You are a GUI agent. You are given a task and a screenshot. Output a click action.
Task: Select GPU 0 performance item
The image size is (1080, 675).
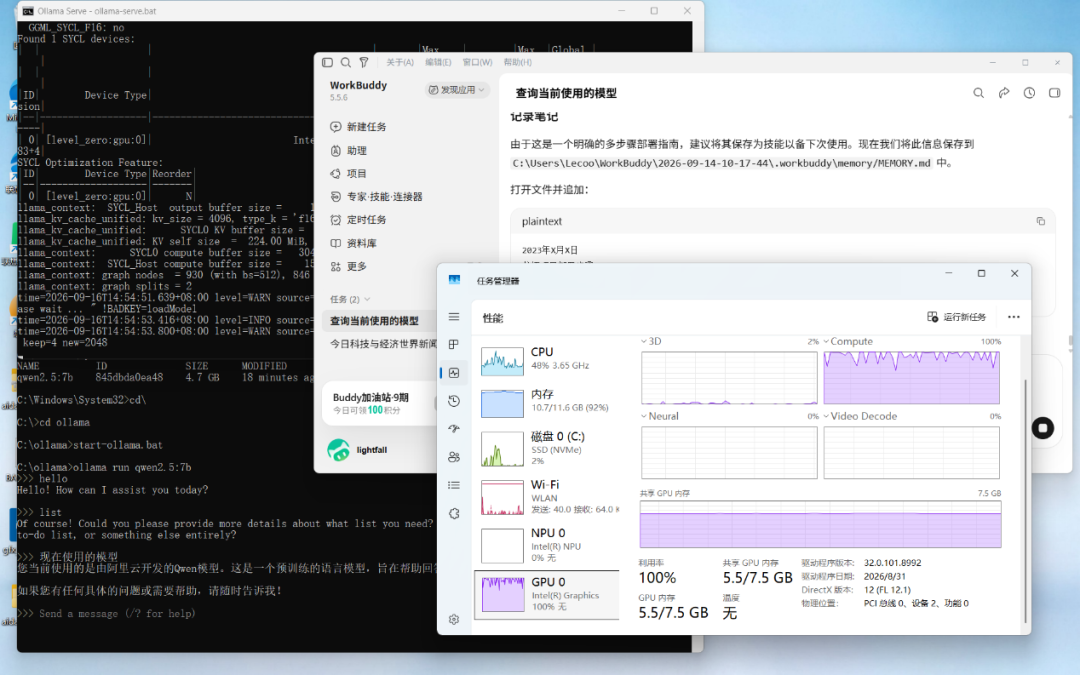click(548, 594)
